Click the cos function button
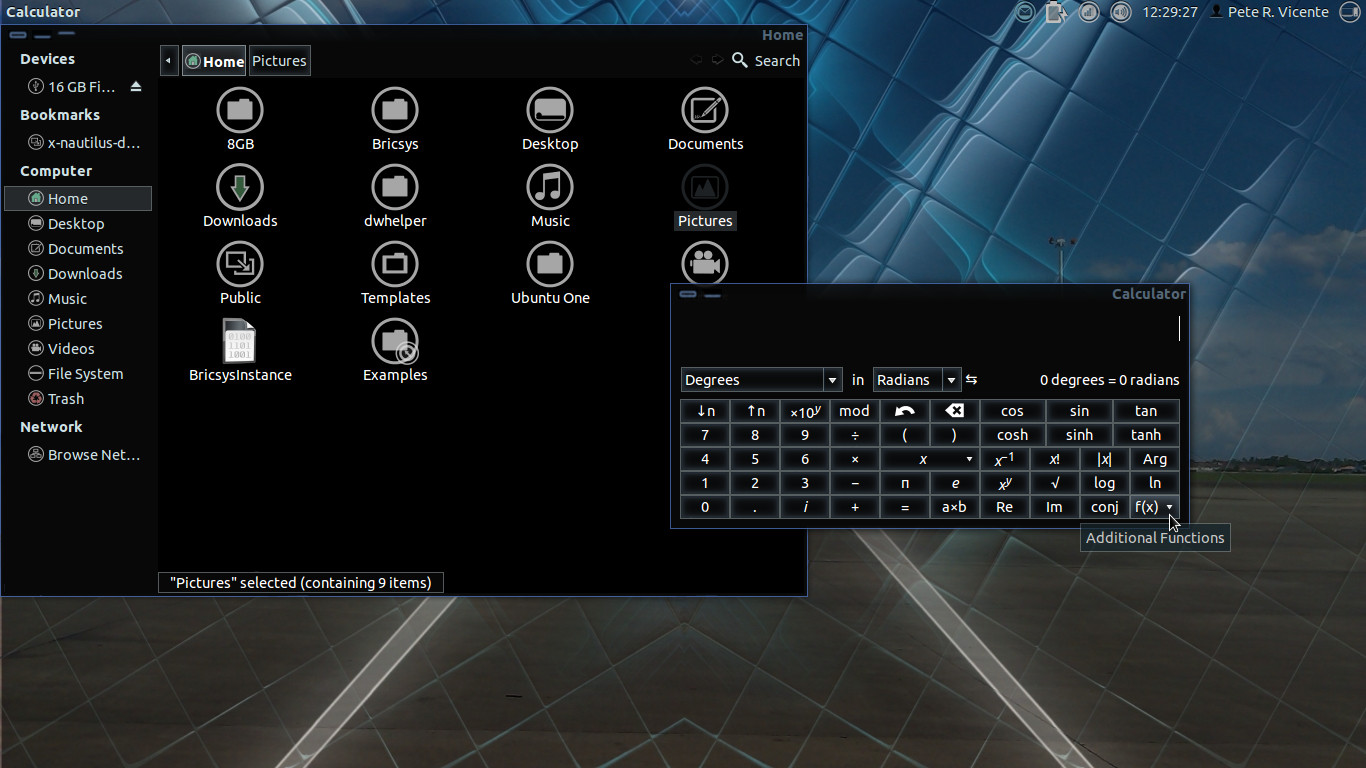The image size is (1366, 768). (1012, 411)
